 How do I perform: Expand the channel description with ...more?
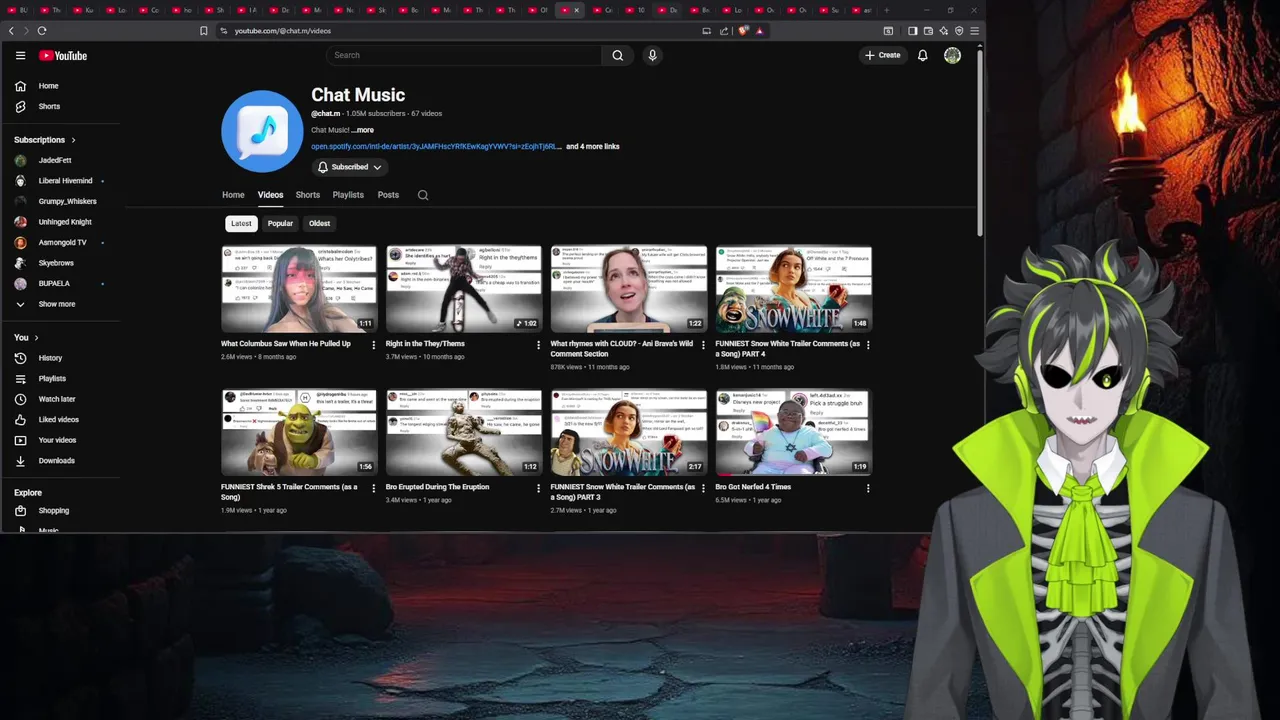(362, 130)
